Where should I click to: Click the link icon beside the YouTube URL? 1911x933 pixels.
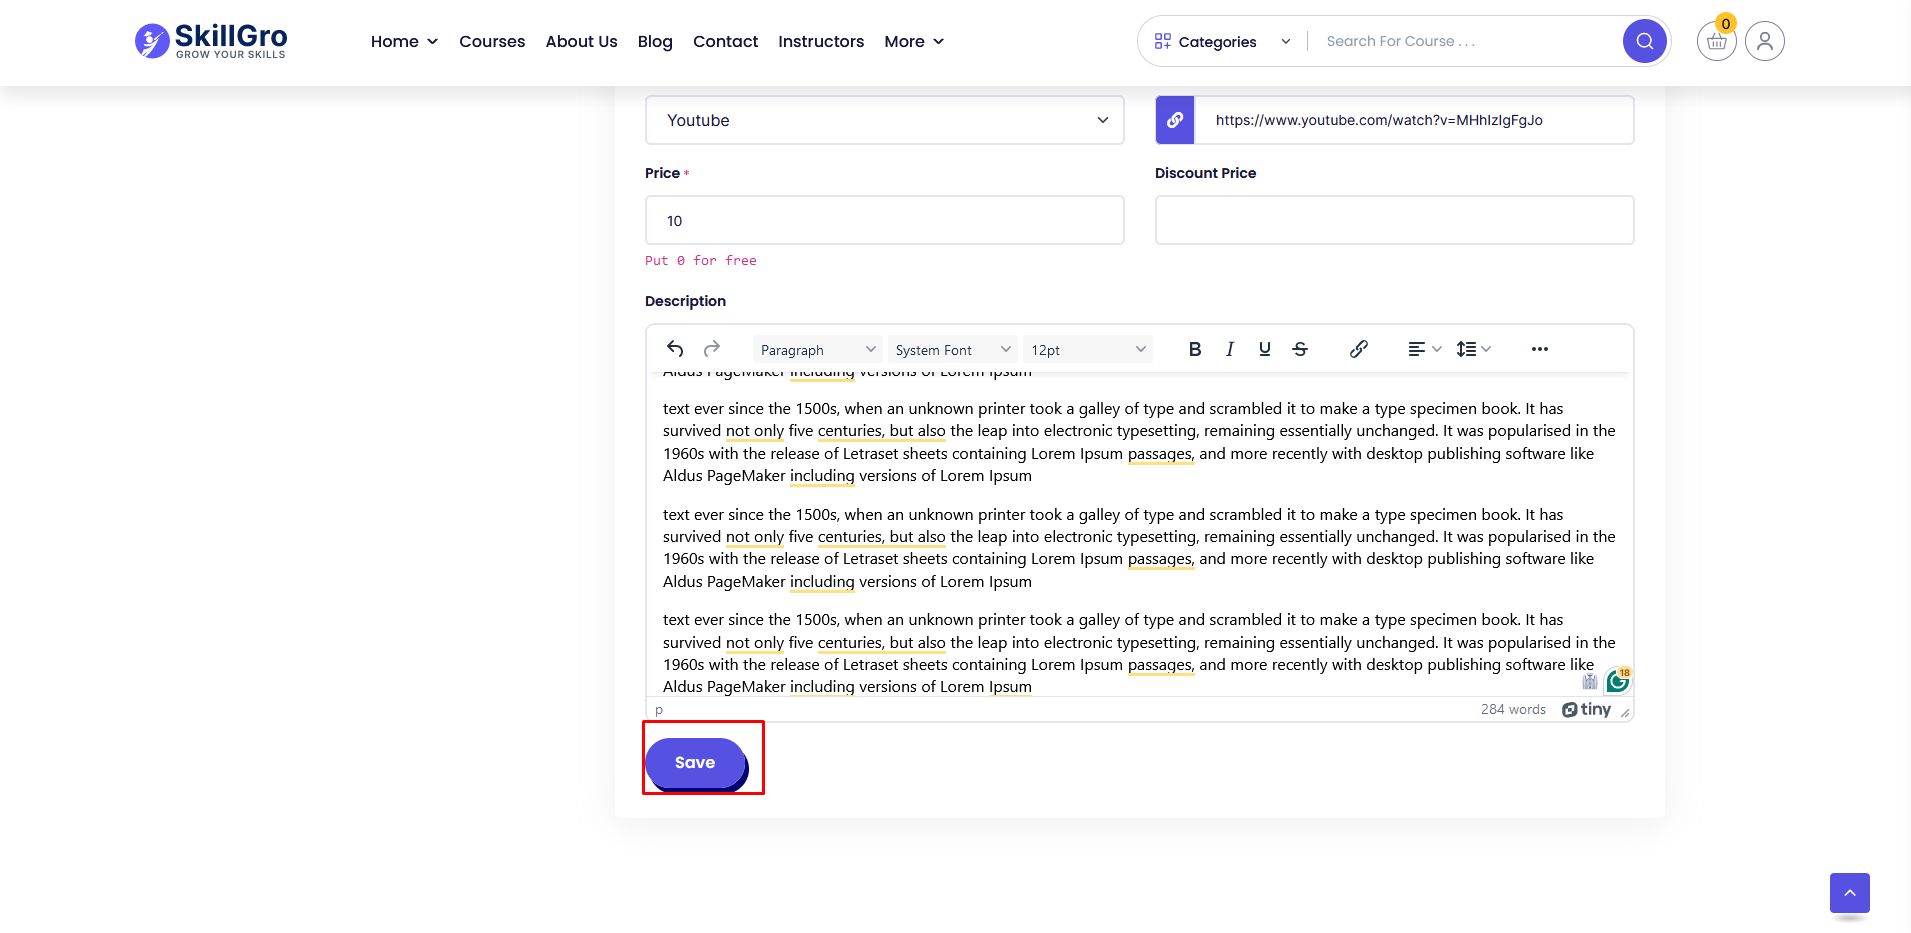pos(1175,120)
